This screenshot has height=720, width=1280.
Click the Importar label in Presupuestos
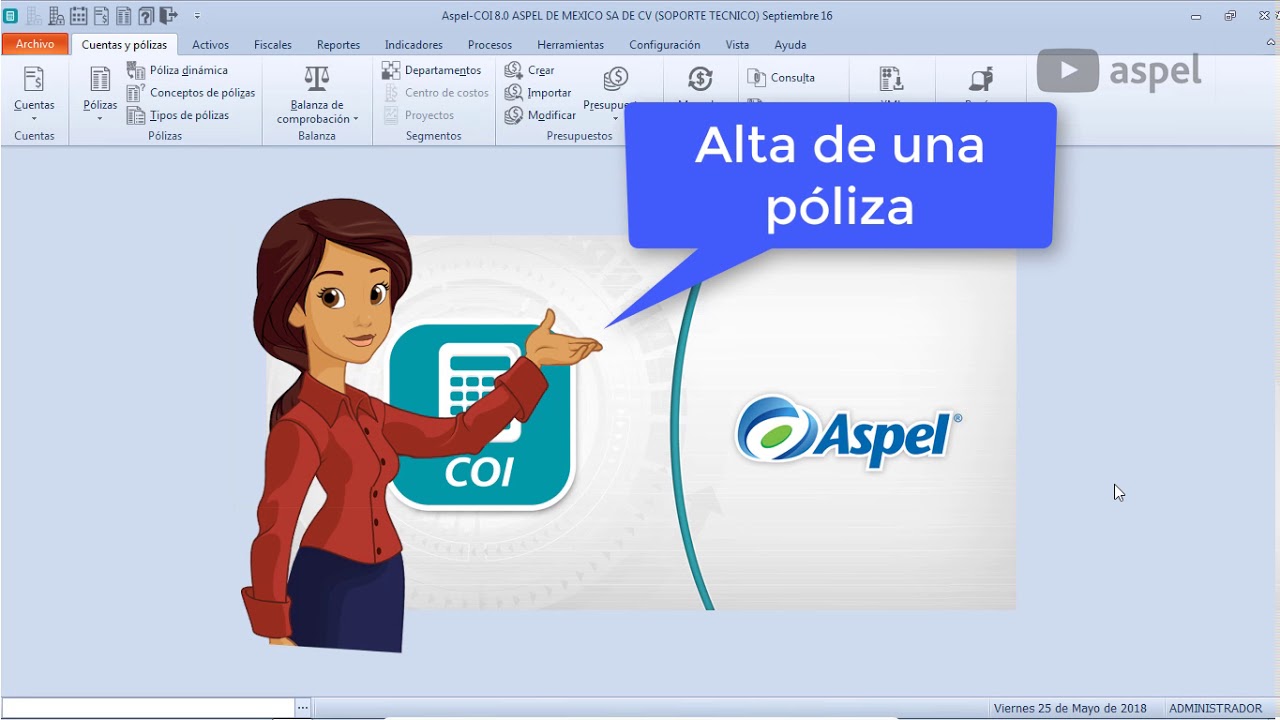(x=549, y=93)
